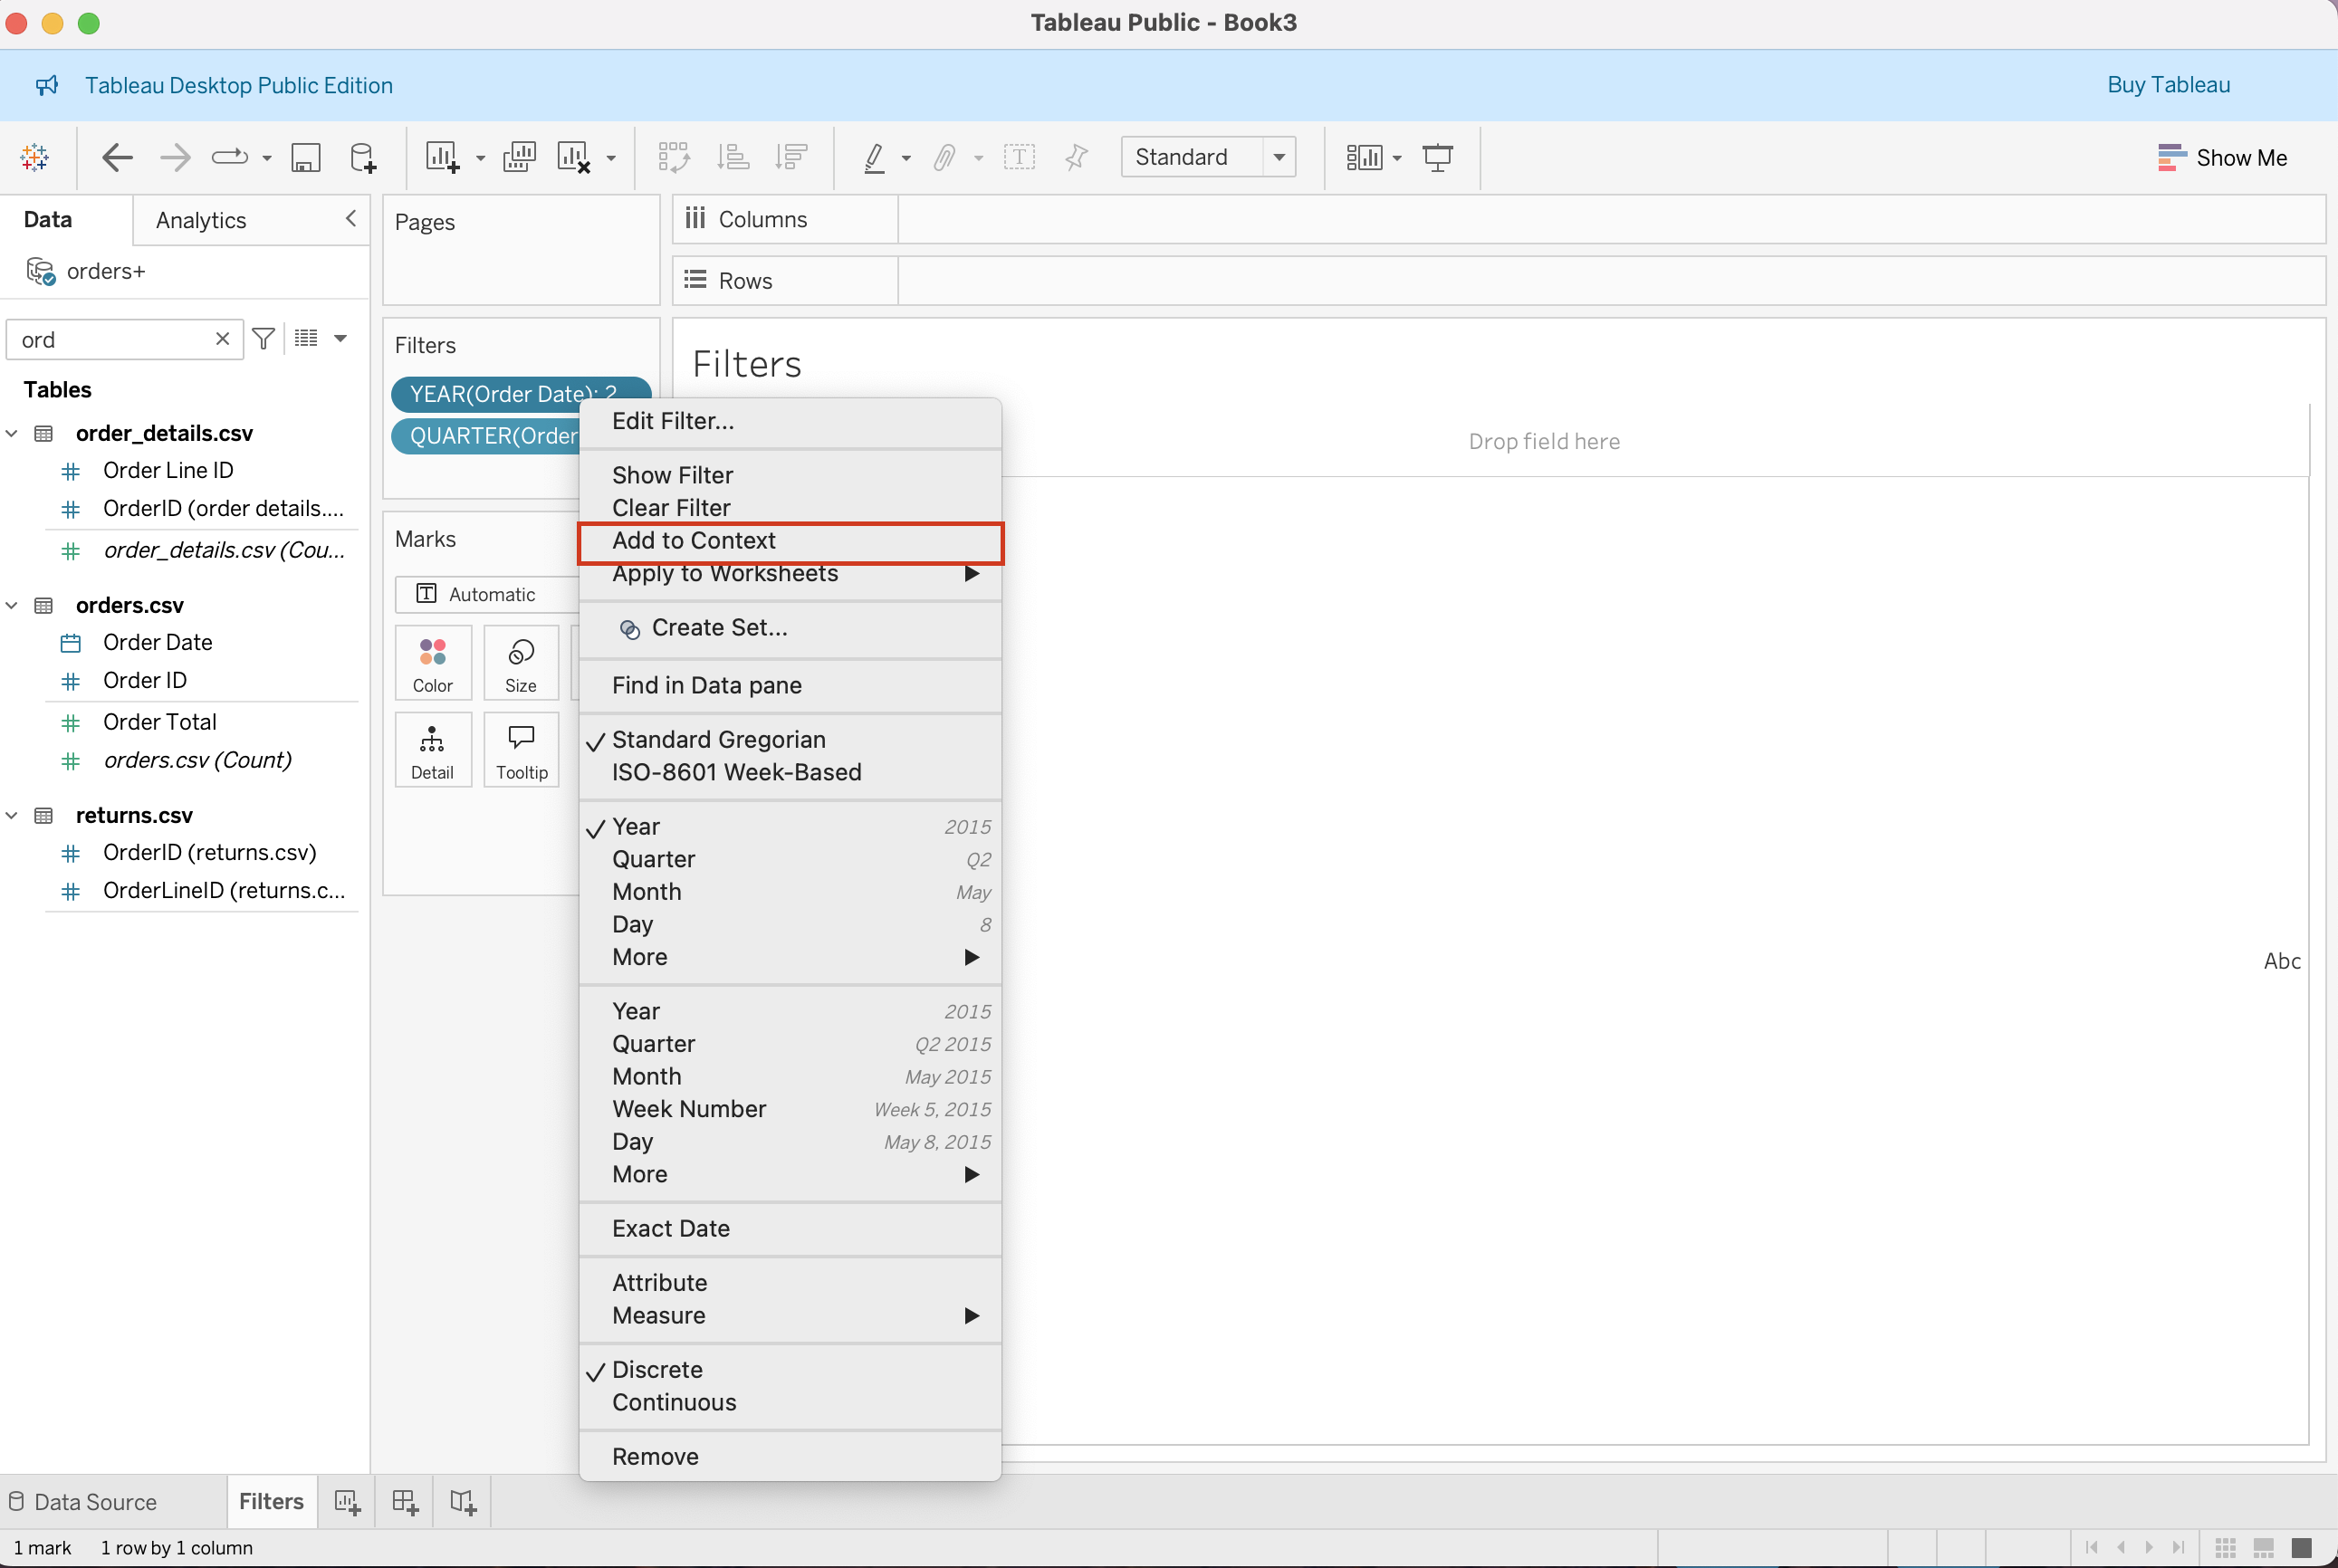Select the Continuous option in the menu
Image resolution: width=2338 pixels, height=1568 pixels.
tap(674, 1402)
